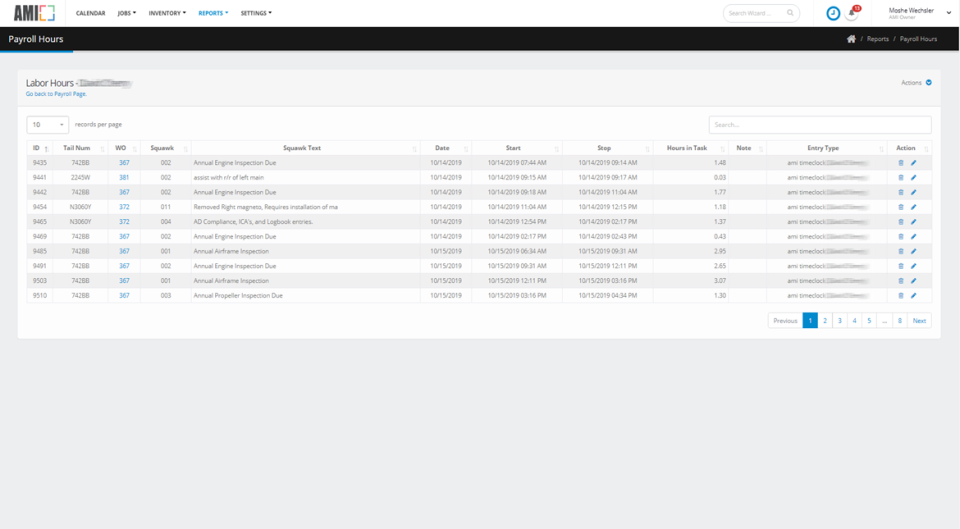This screenshot has height=529, width=960.
Task: Sort by Date column
Action: click(x=446, y=148)
